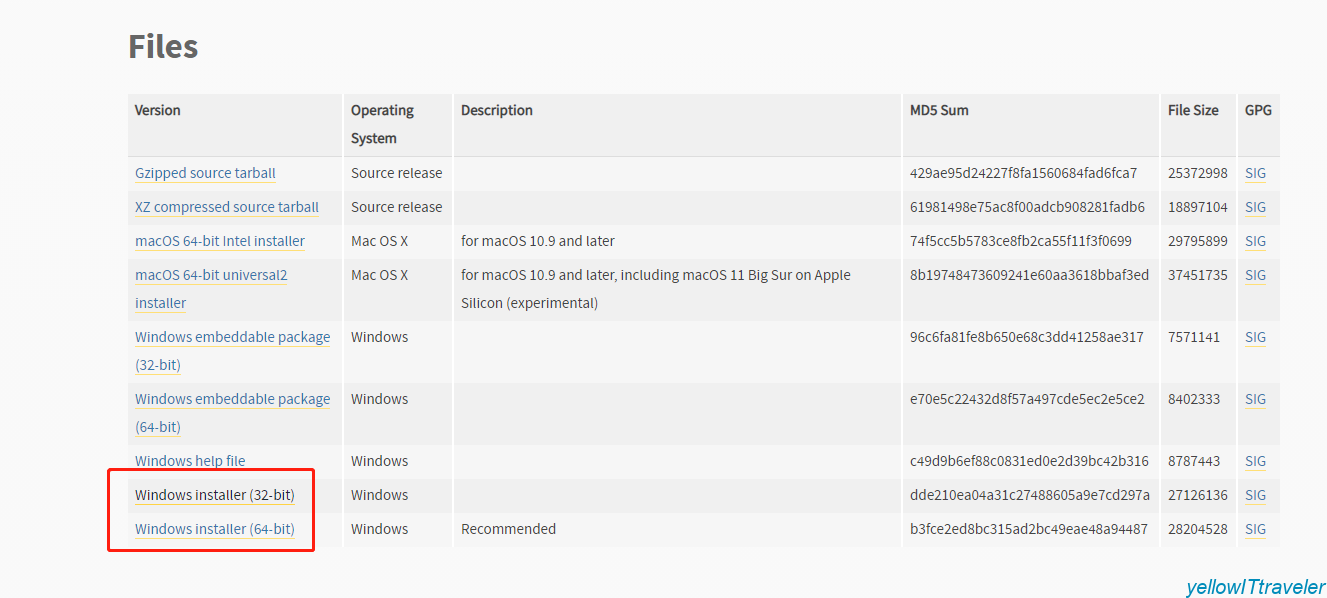Open the Windows help file link
The image size is (1327, 598).
(190, 461)
